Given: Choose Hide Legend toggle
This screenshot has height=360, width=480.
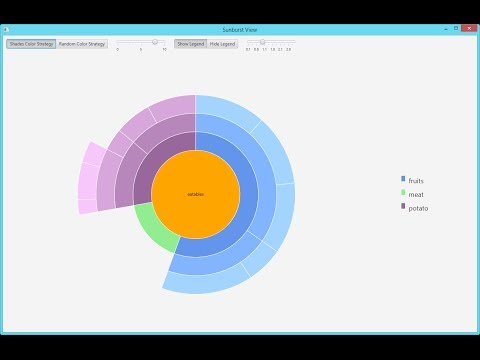Looking at the screenshot, I should coord(222,44).
